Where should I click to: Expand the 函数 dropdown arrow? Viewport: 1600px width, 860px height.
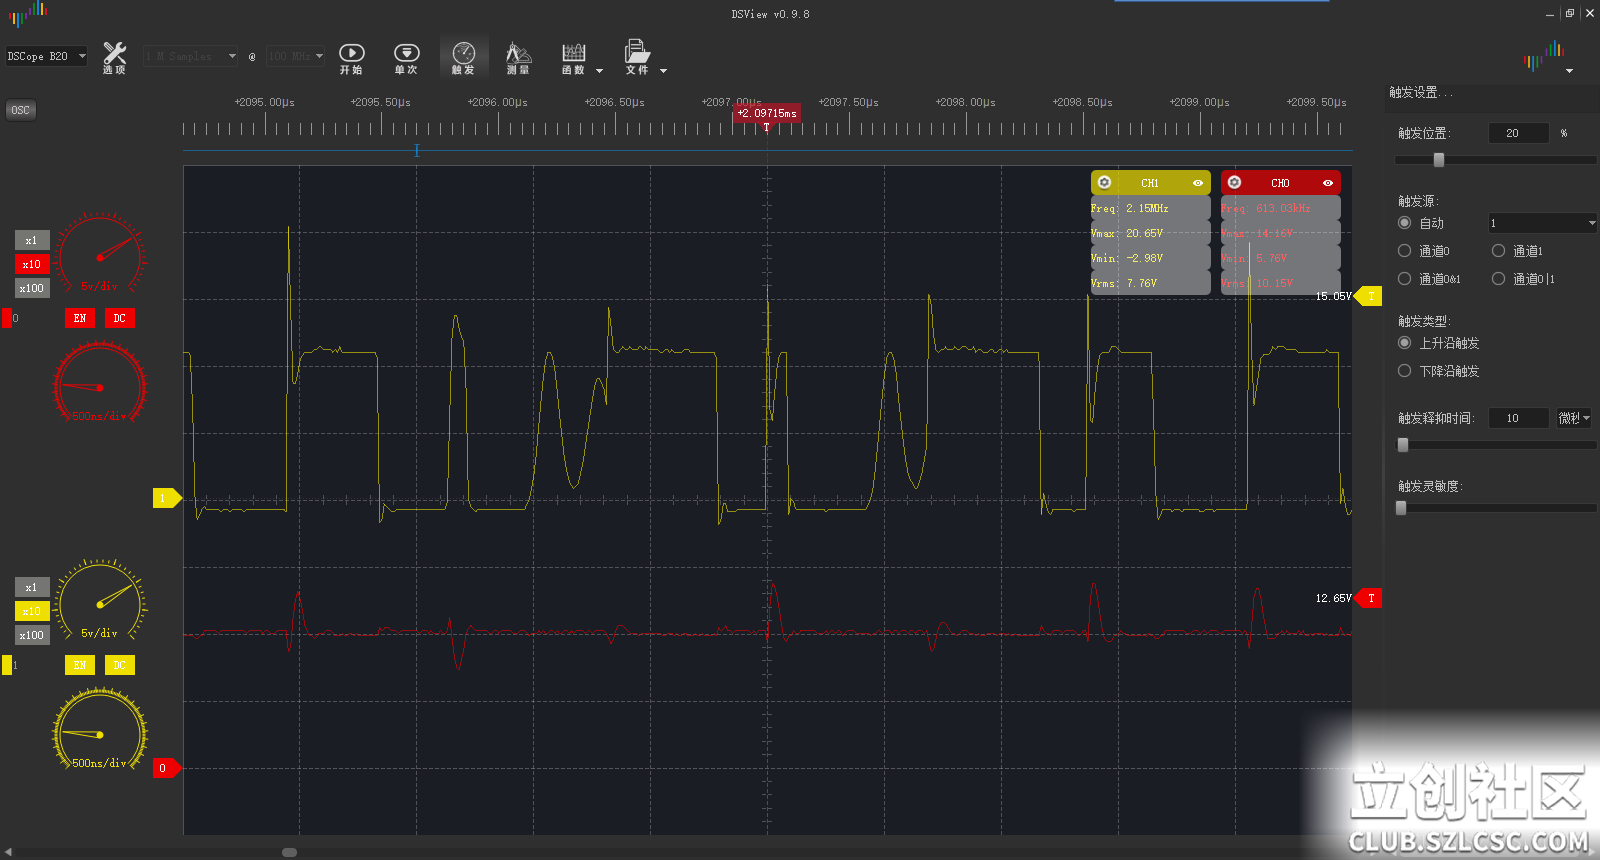pos(599,71)
